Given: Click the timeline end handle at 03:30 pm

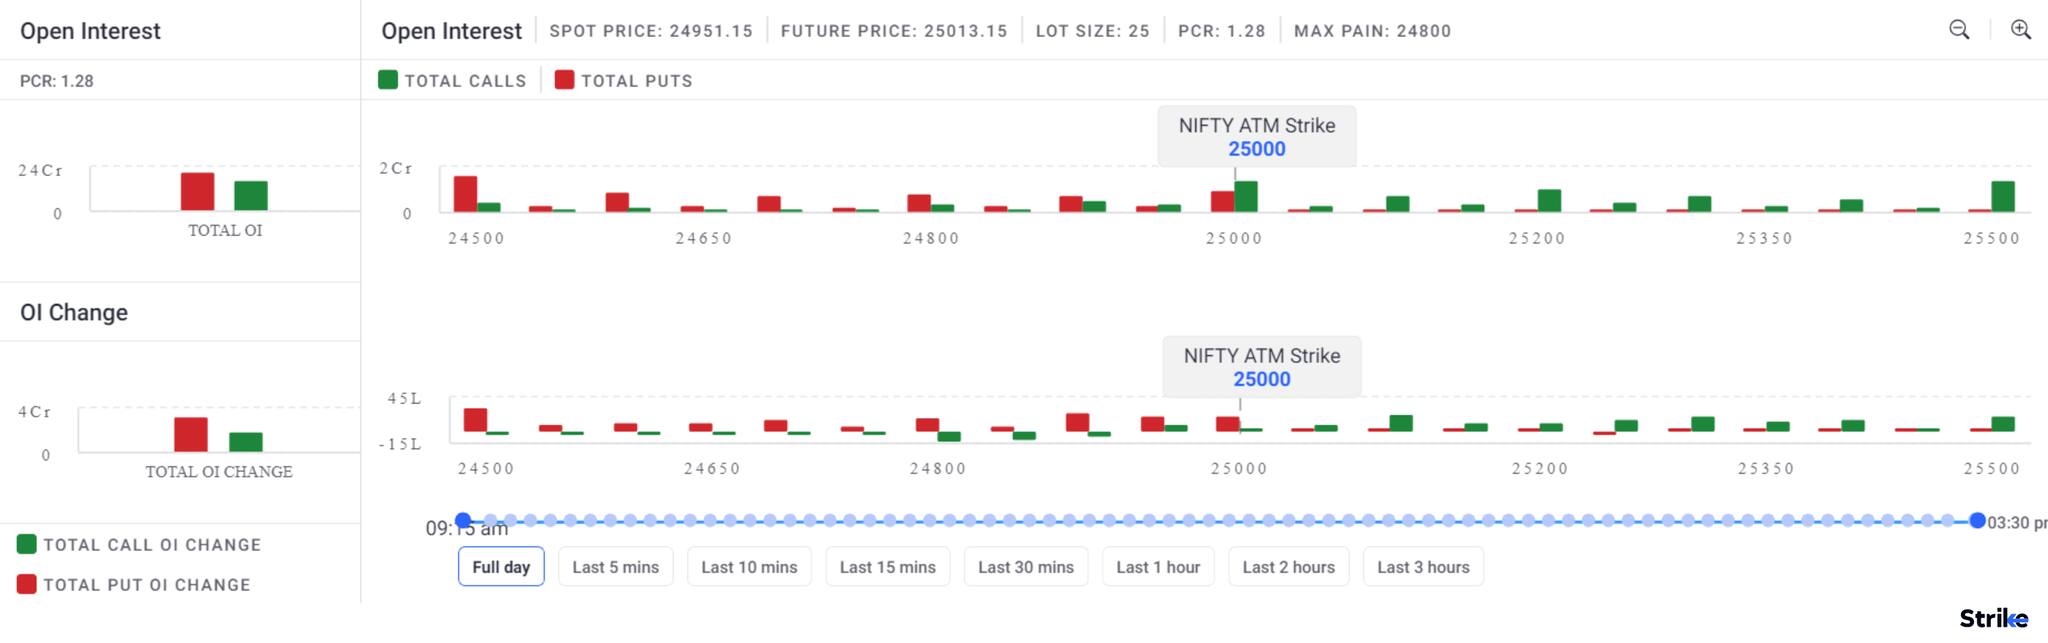Looking at the screenshot, I should click(1977, 520).
